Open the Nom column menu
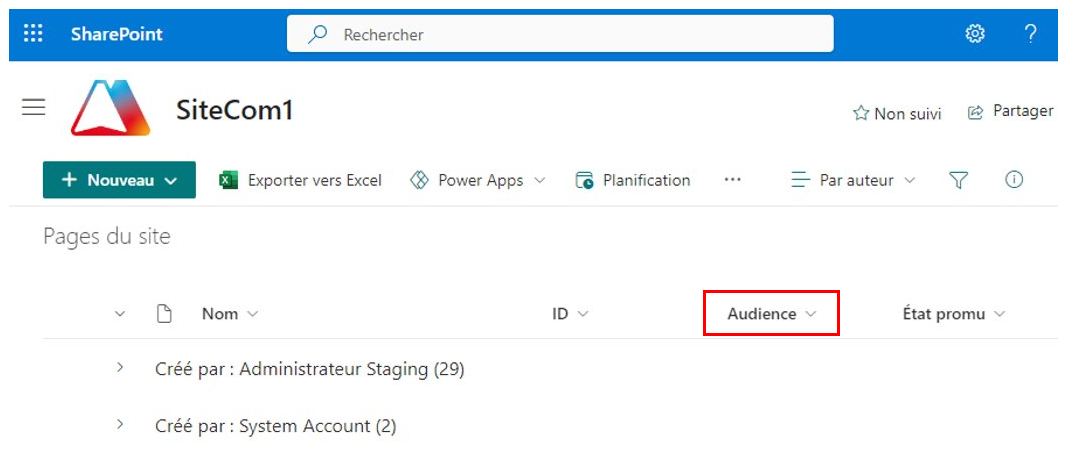This screenshot has height=460, width=1065. pyautogui.click(x=230, y=314)
